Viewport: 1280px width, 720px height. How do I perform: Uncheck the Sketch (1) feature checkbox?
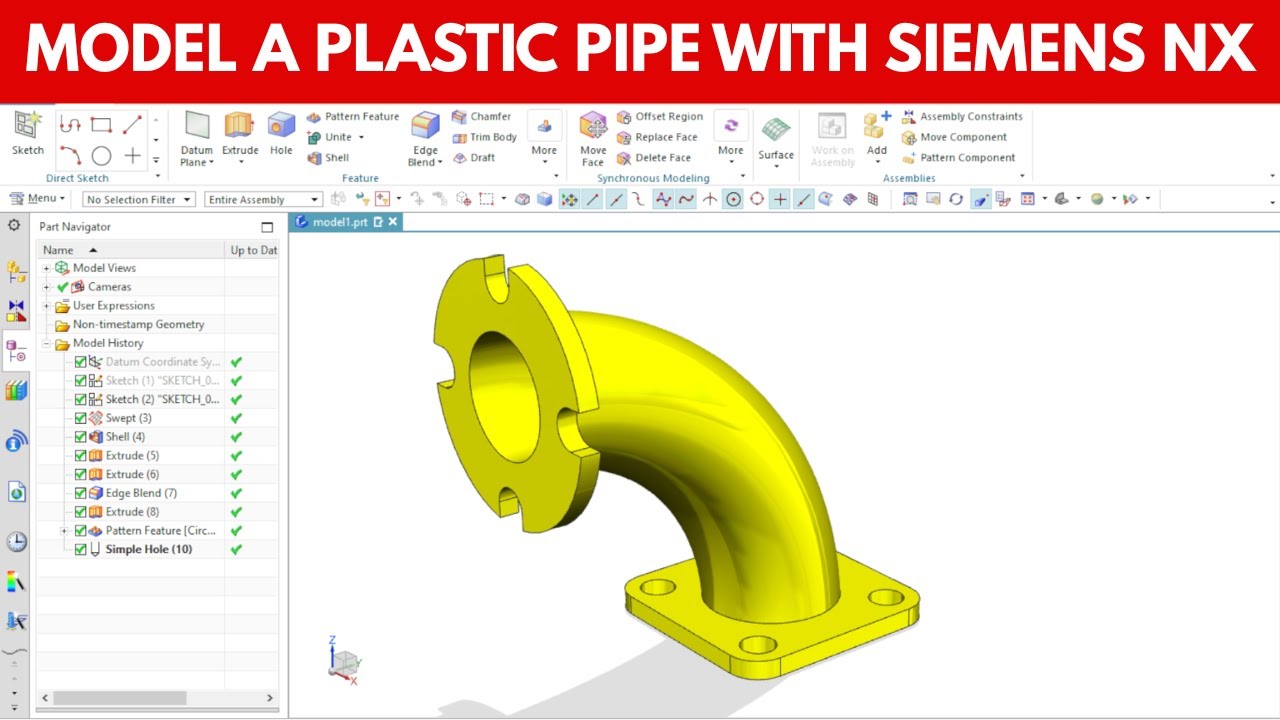point(81,381)
